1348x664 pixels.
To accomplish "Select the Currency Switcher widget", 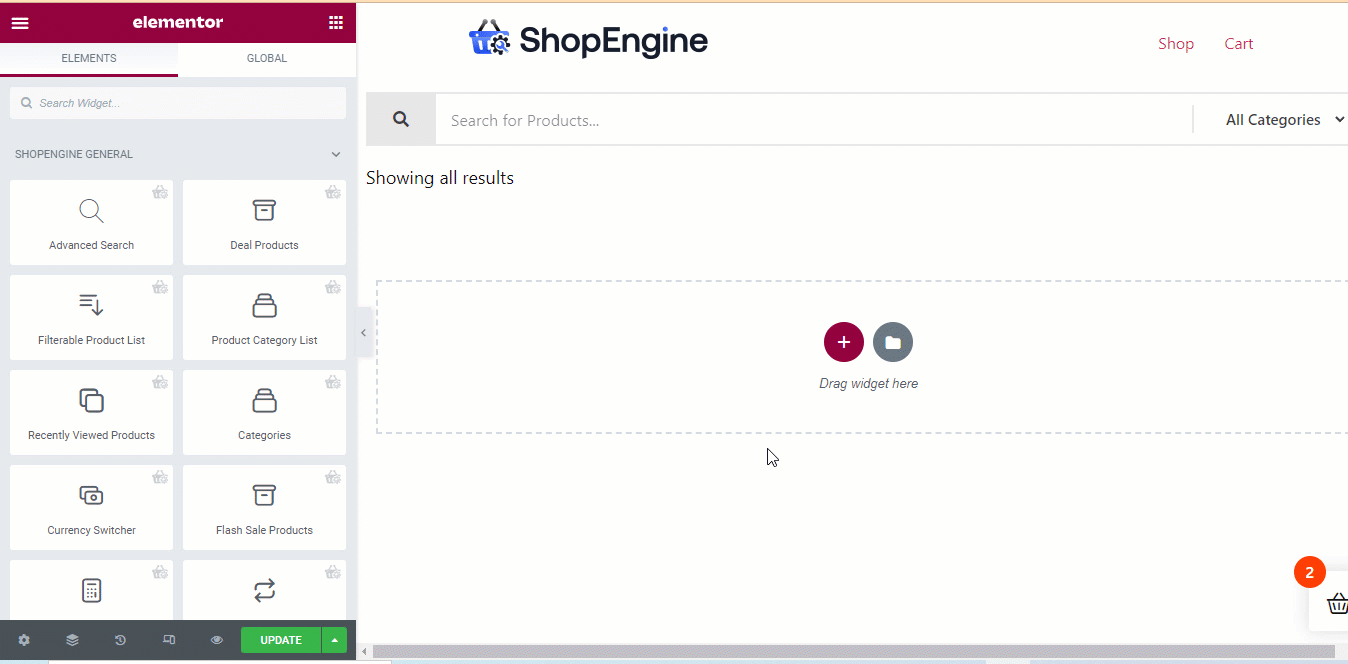I will (91, 508).
